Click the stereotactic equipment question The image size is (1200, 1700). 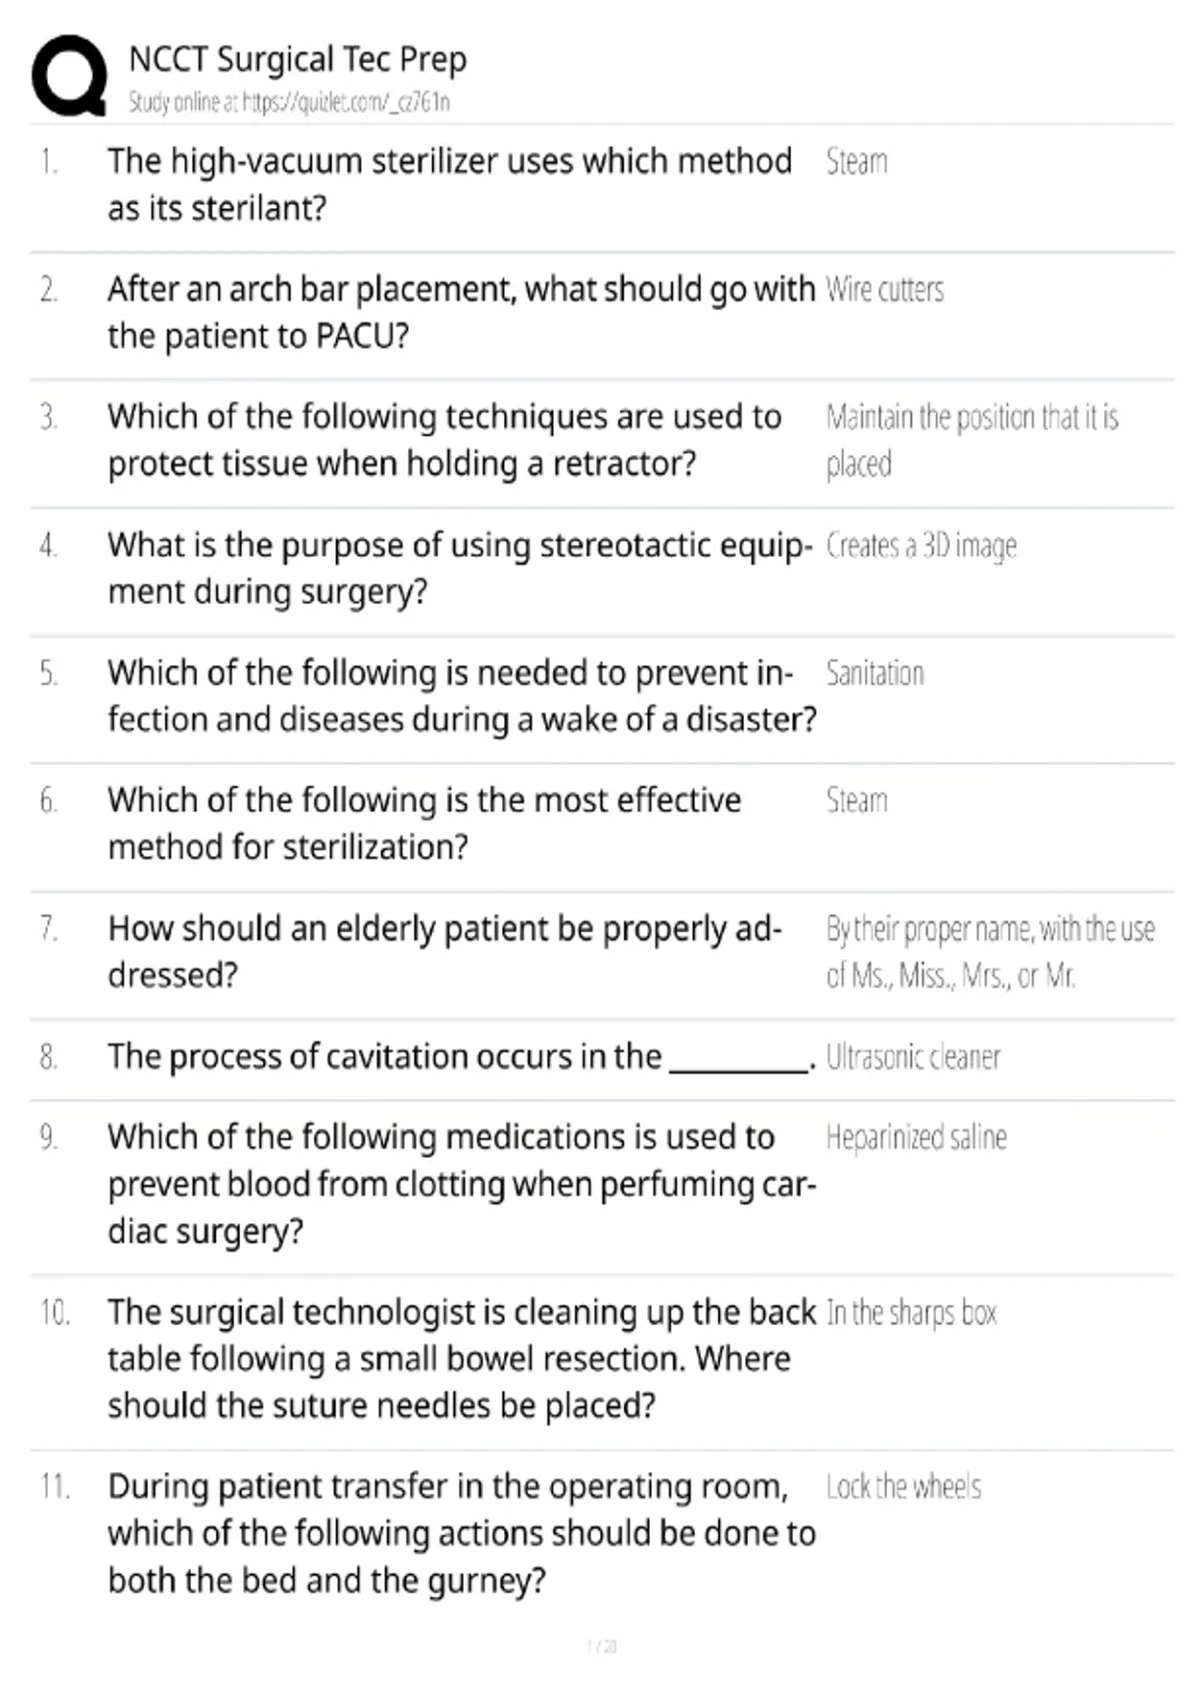(461, 568)
